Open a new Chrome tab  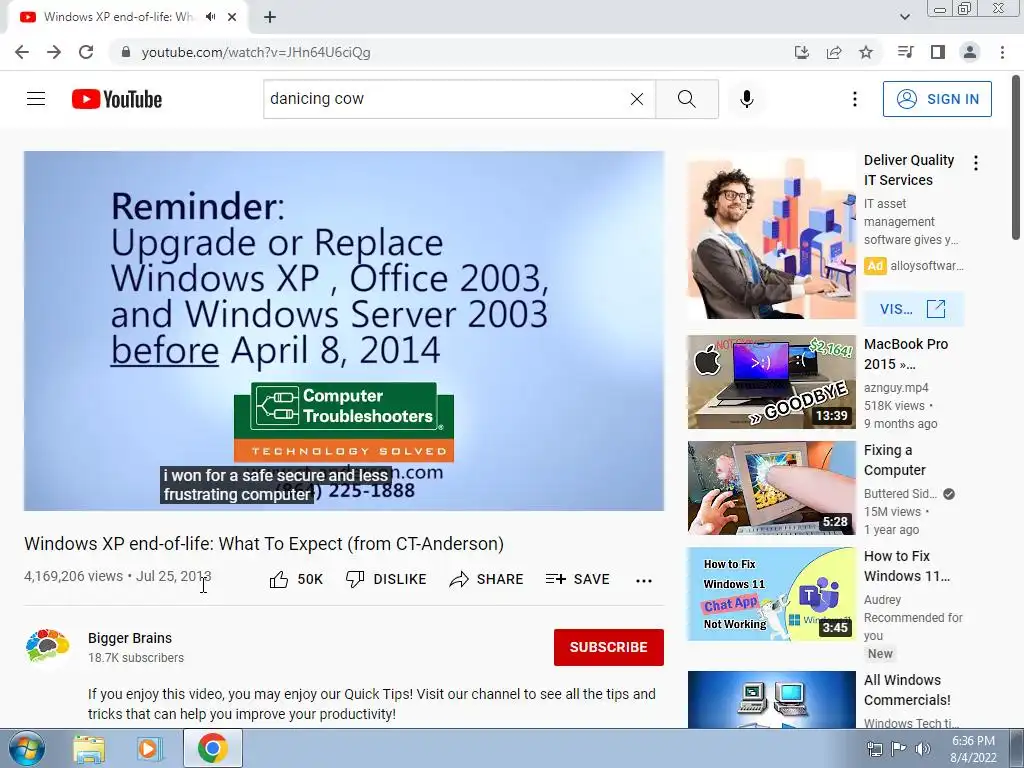[x=270, y=17]
